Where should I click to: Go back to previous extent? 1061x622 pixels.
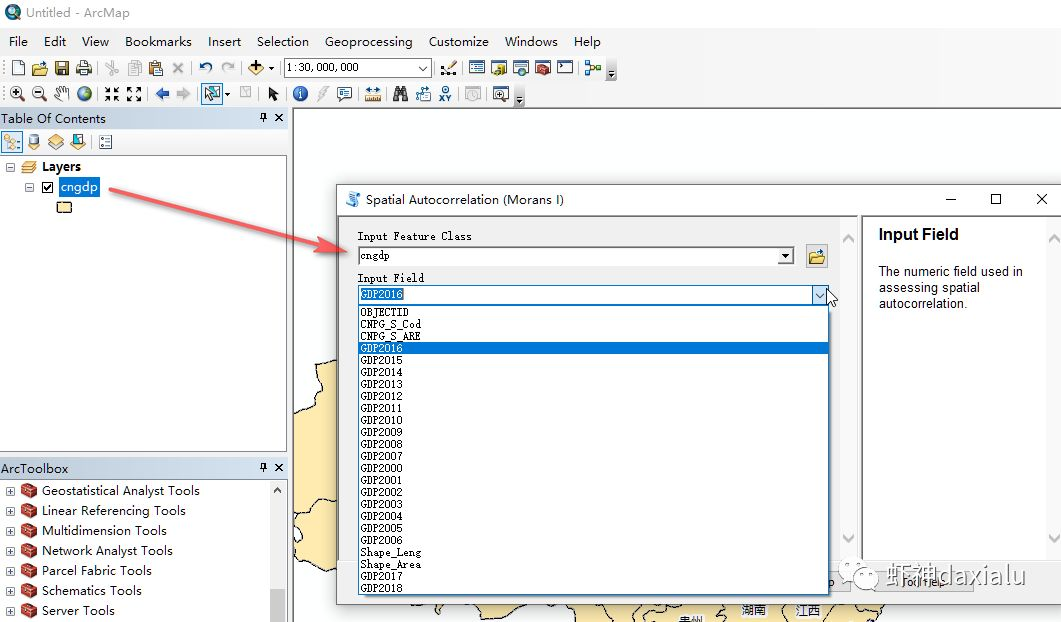pos(162,94)
